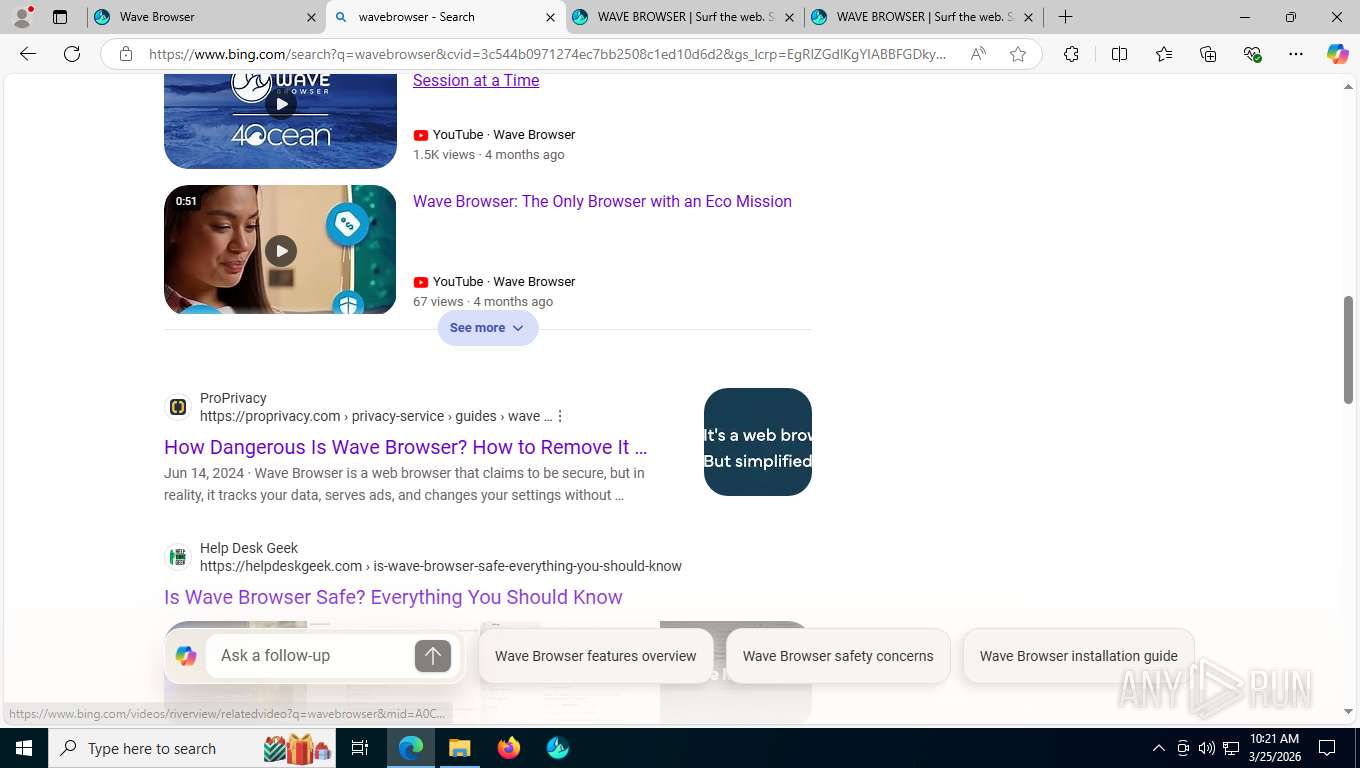Image resolution: width=1360 pixels, height=768 pixels.
Task: Open the Extensions puzzle icon
Action: 1071,54
